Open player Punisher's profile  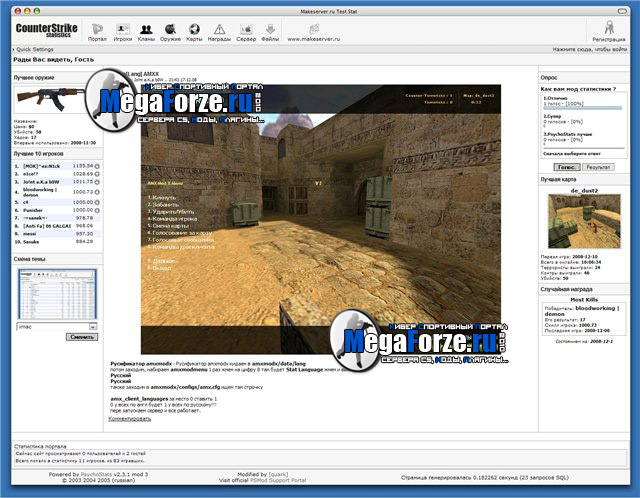(x=33, y=210)
